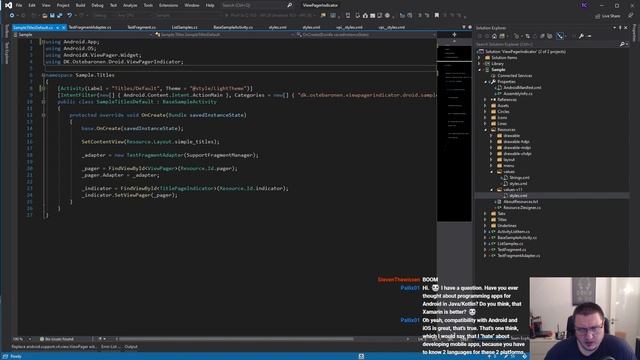
Task: Select the menu folder in Resources
Action: 509,166
